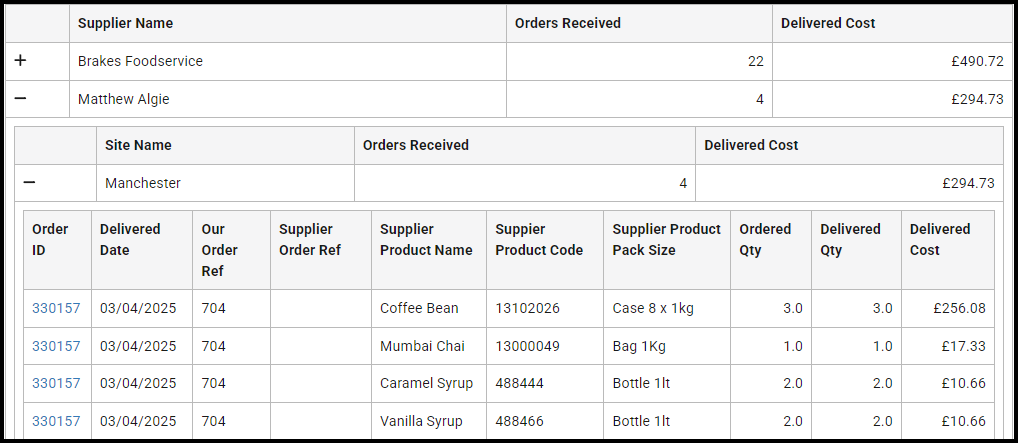Click the Supplier Name column header
Screen dimensions: 1018x443
(x=125, y=23)
